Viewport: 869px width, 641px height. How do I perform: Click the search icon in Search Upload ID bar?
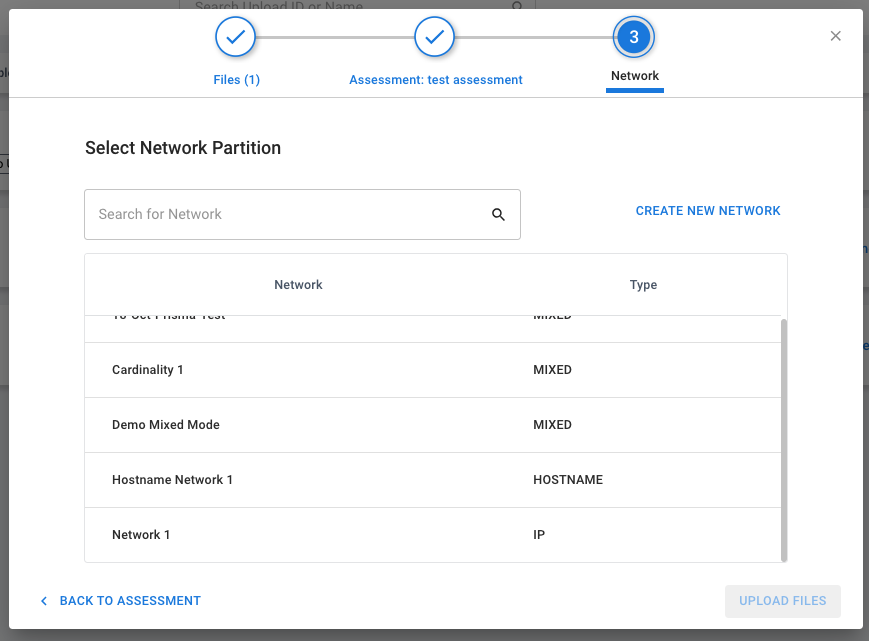click(516, 6)
